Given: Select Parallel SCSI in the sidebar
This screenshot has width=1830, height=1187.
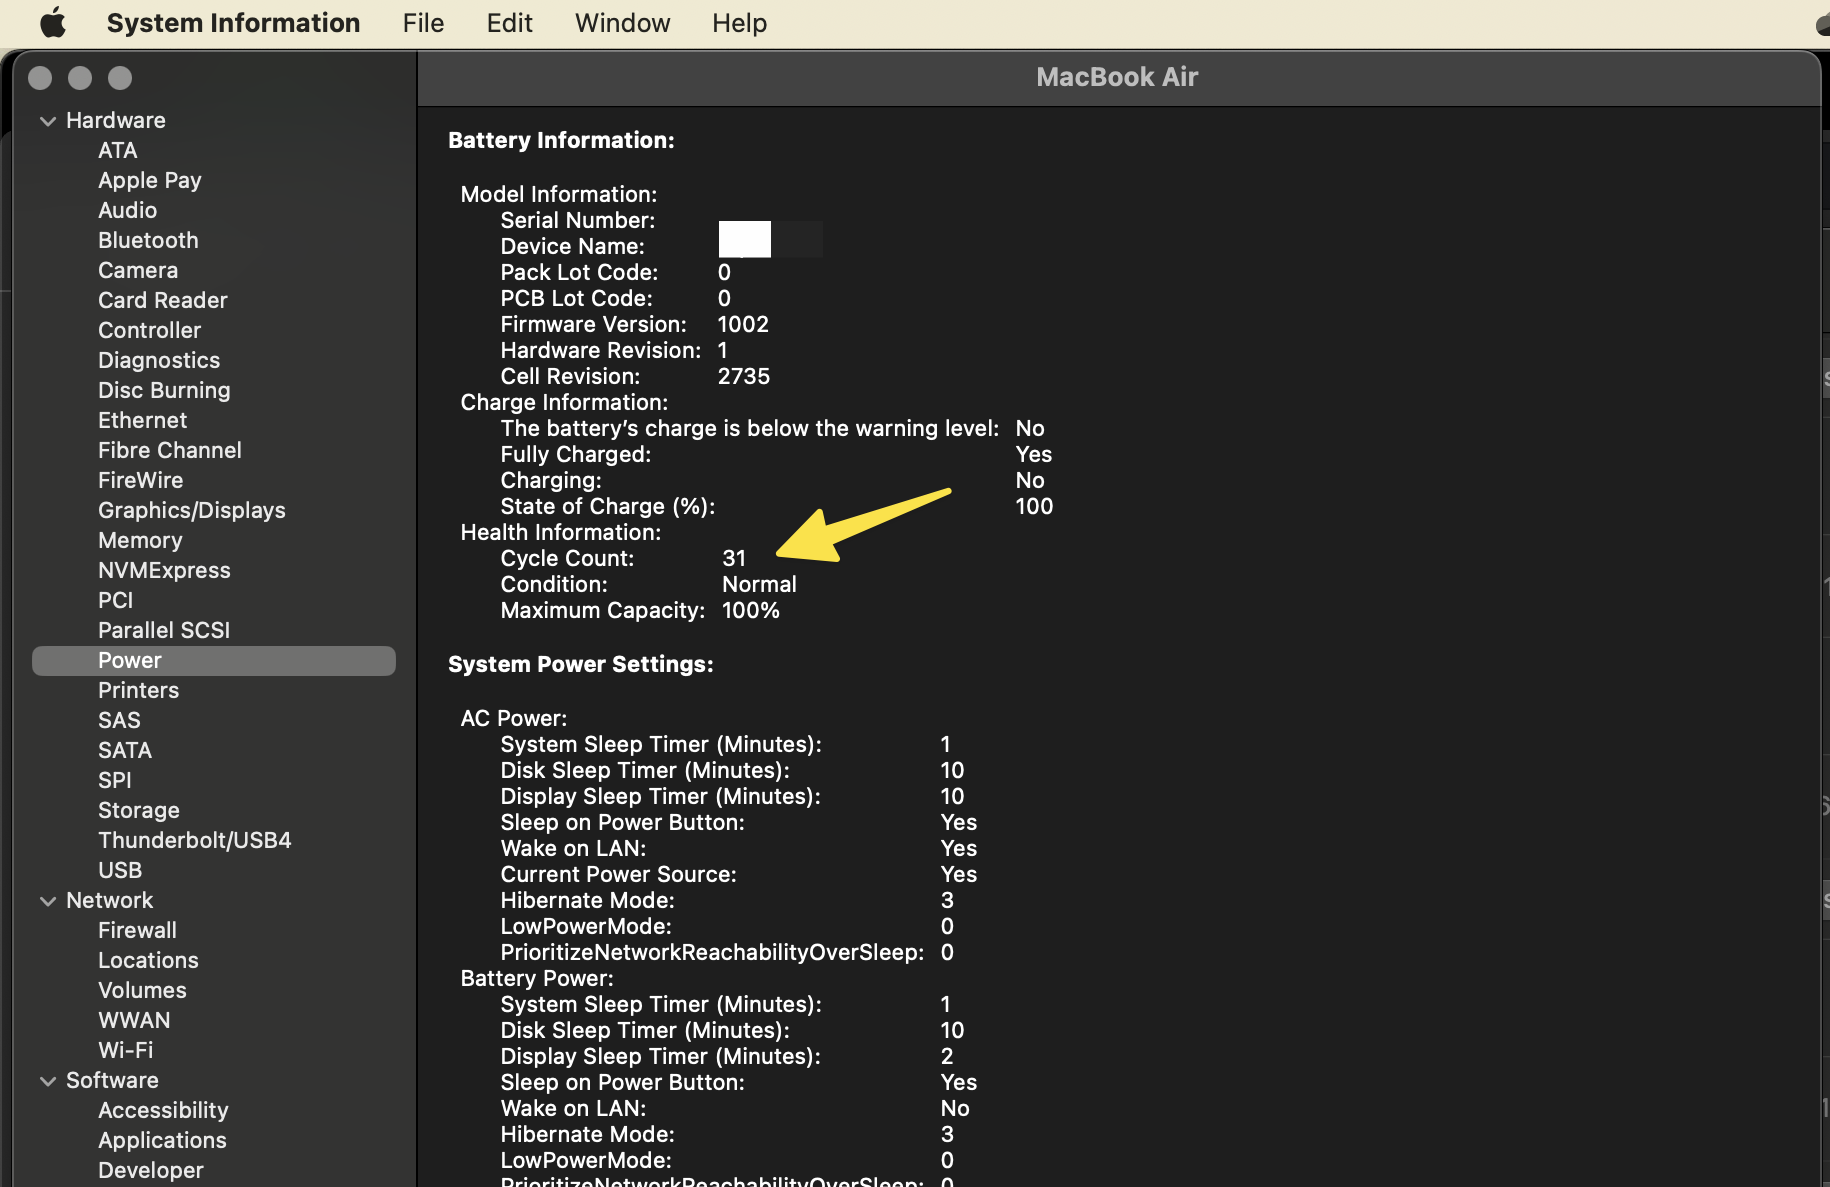Looking at the screenshot, I should pyautogui.click(x=164, y=630).
